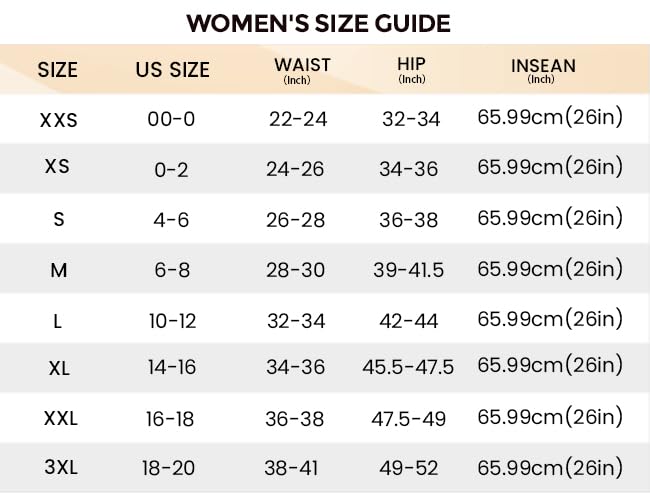Click the 00-0 US size cell
The height and width of the screenshot is (500, 650).
click(171, 119)
